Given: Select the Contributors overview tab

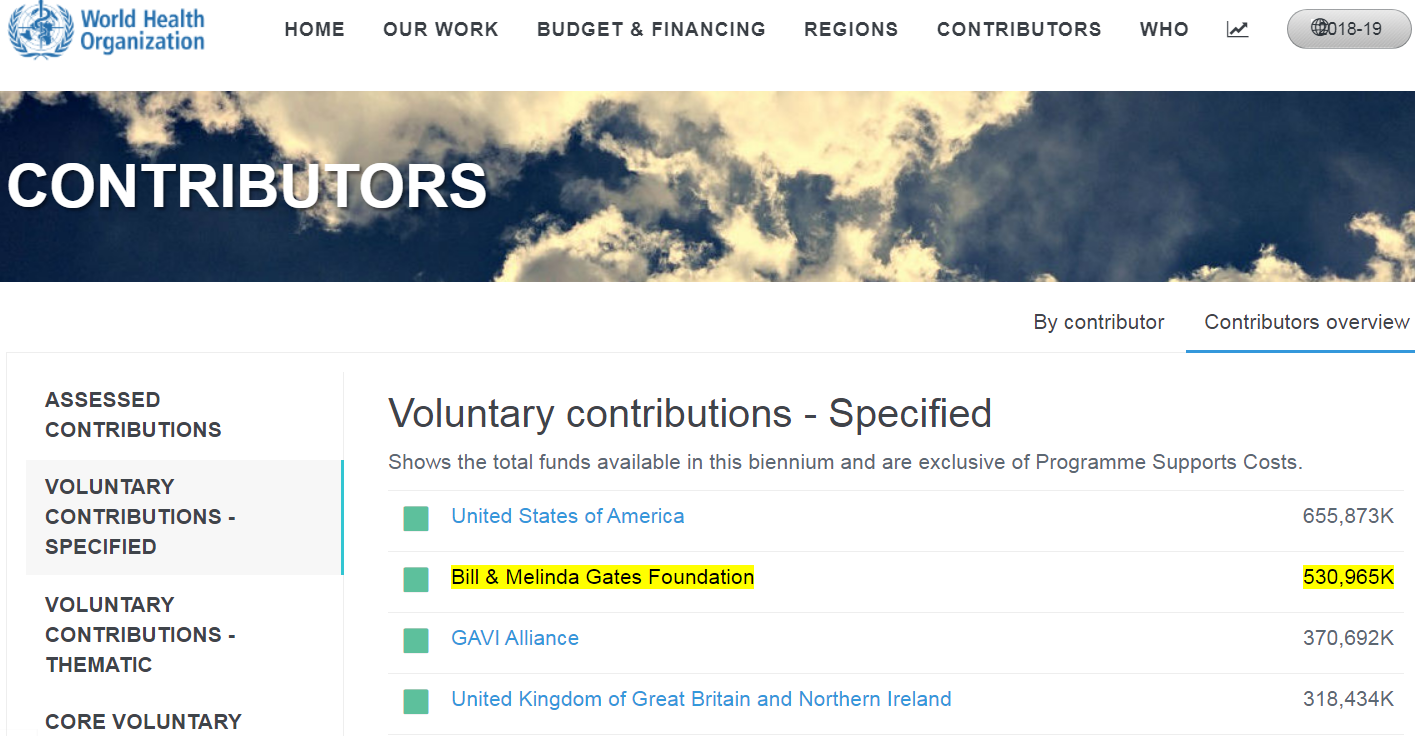Looking at the screenshot, I should (x=1306, y=322).
